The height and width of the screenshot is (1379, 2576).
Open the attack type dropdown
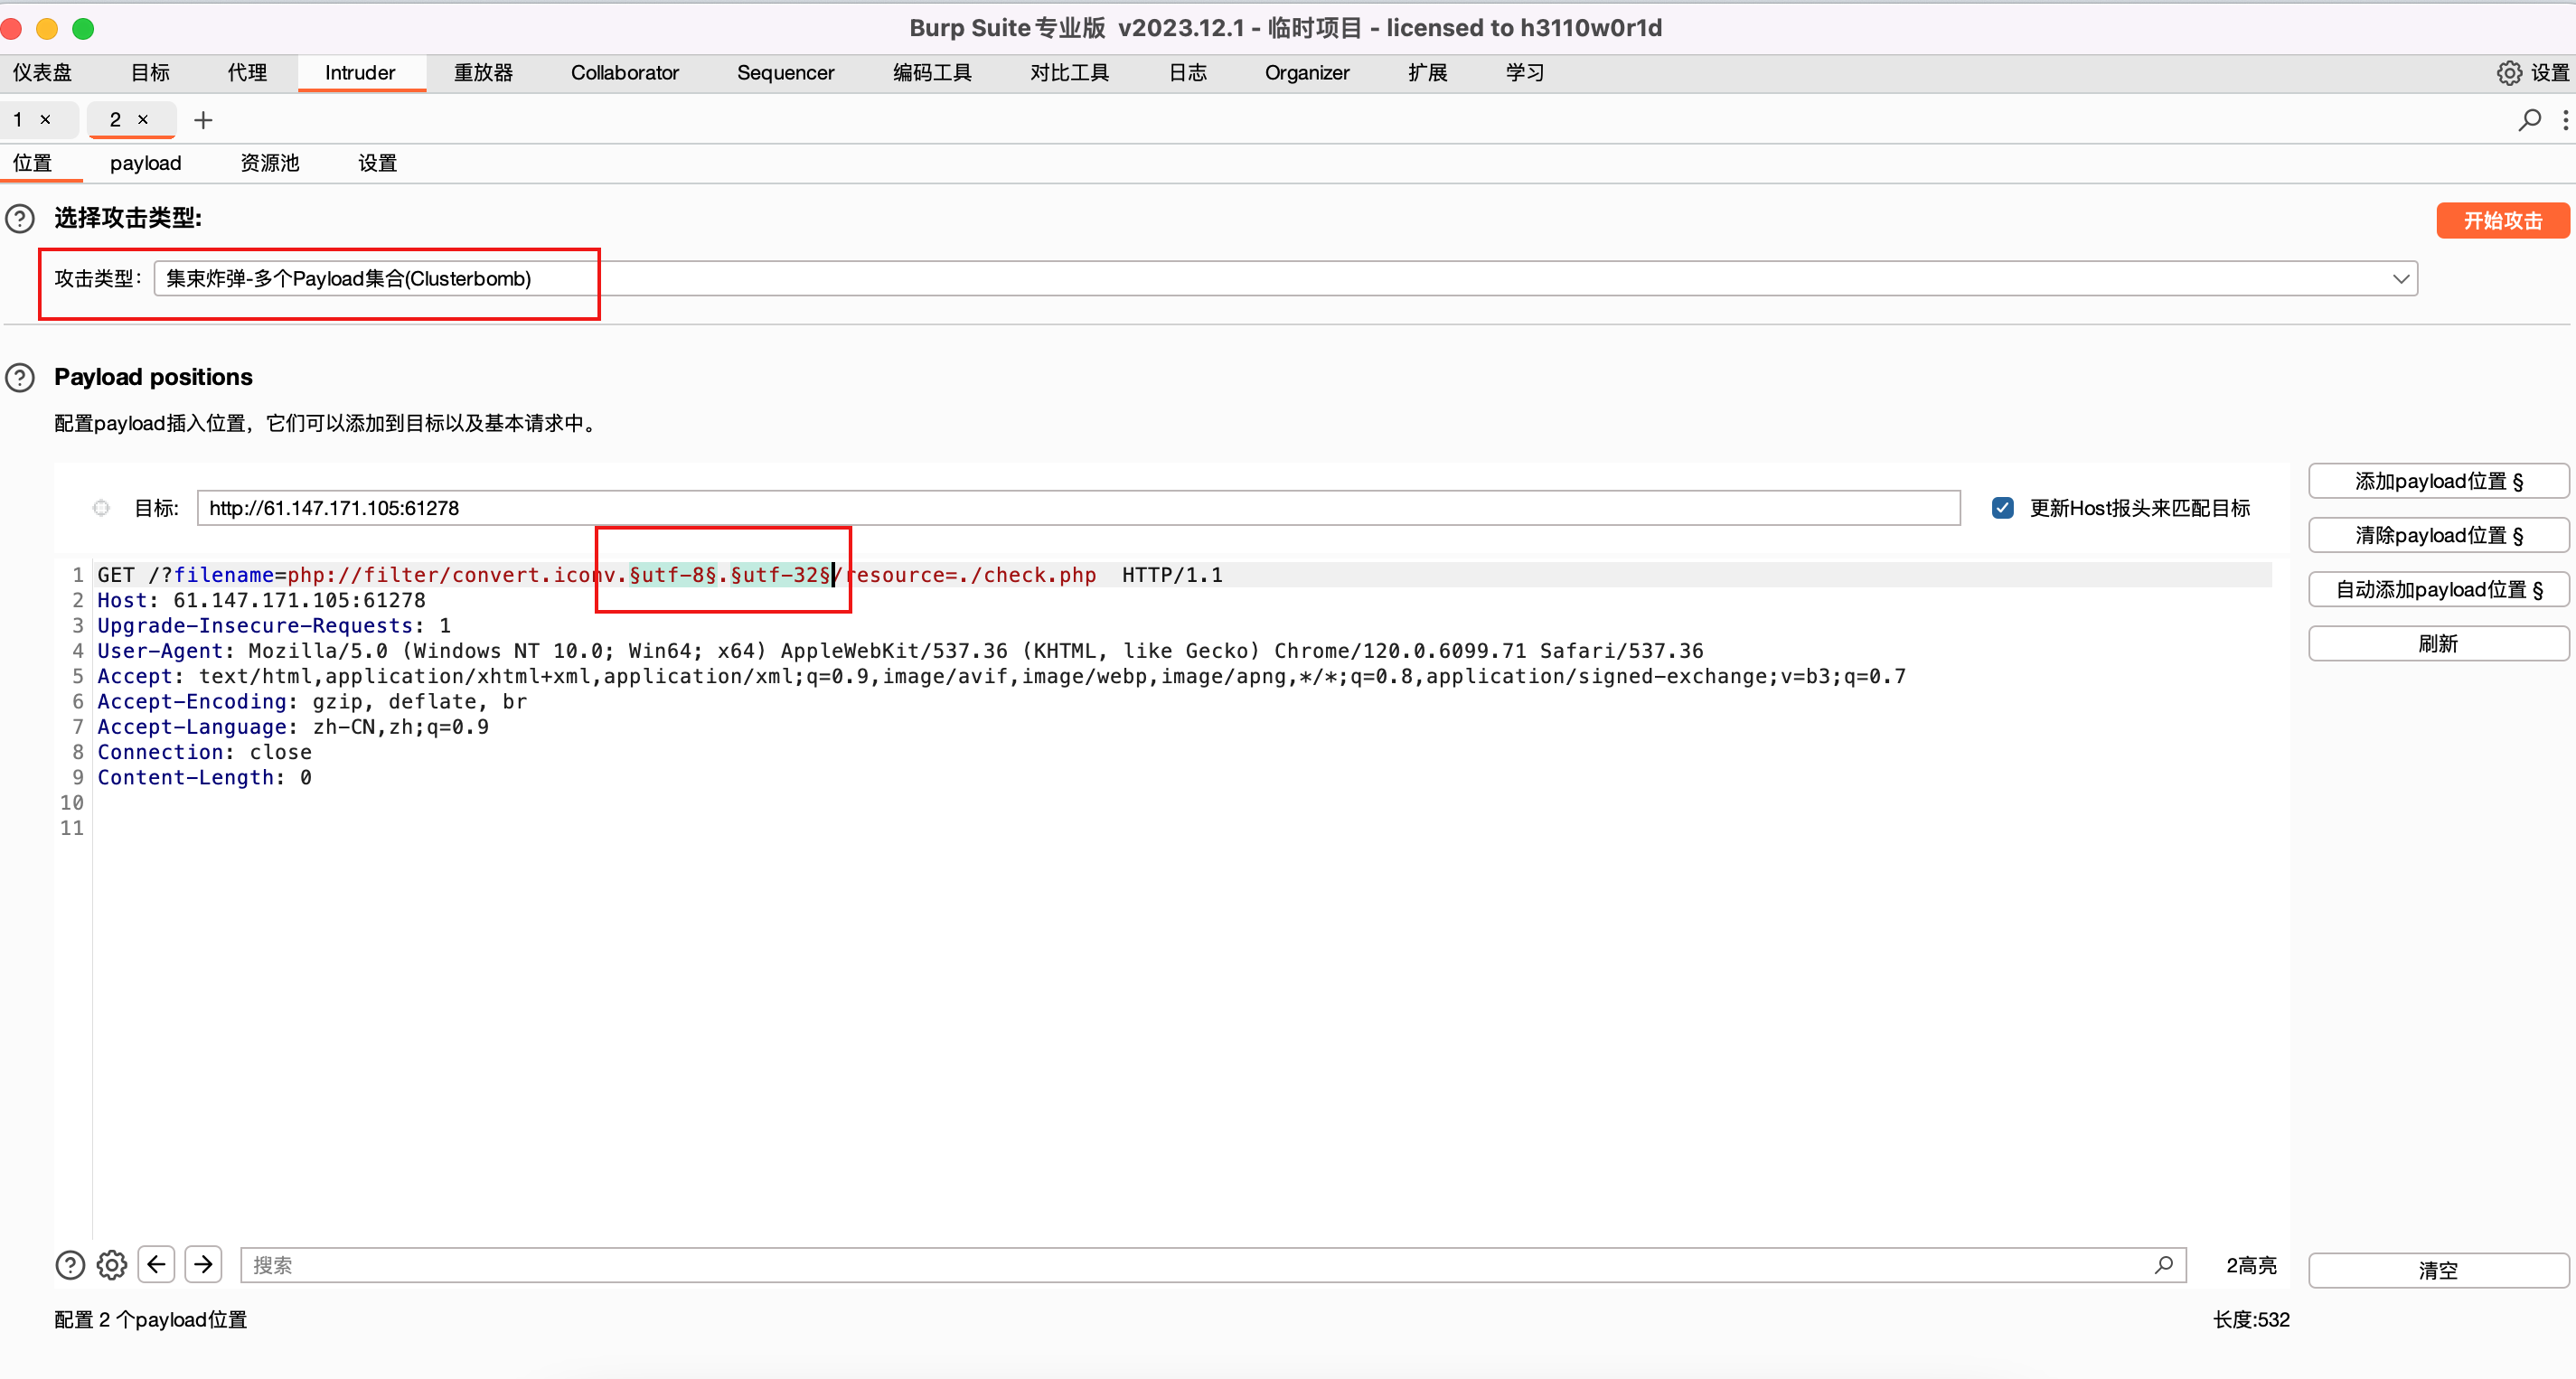[2400, 278]
